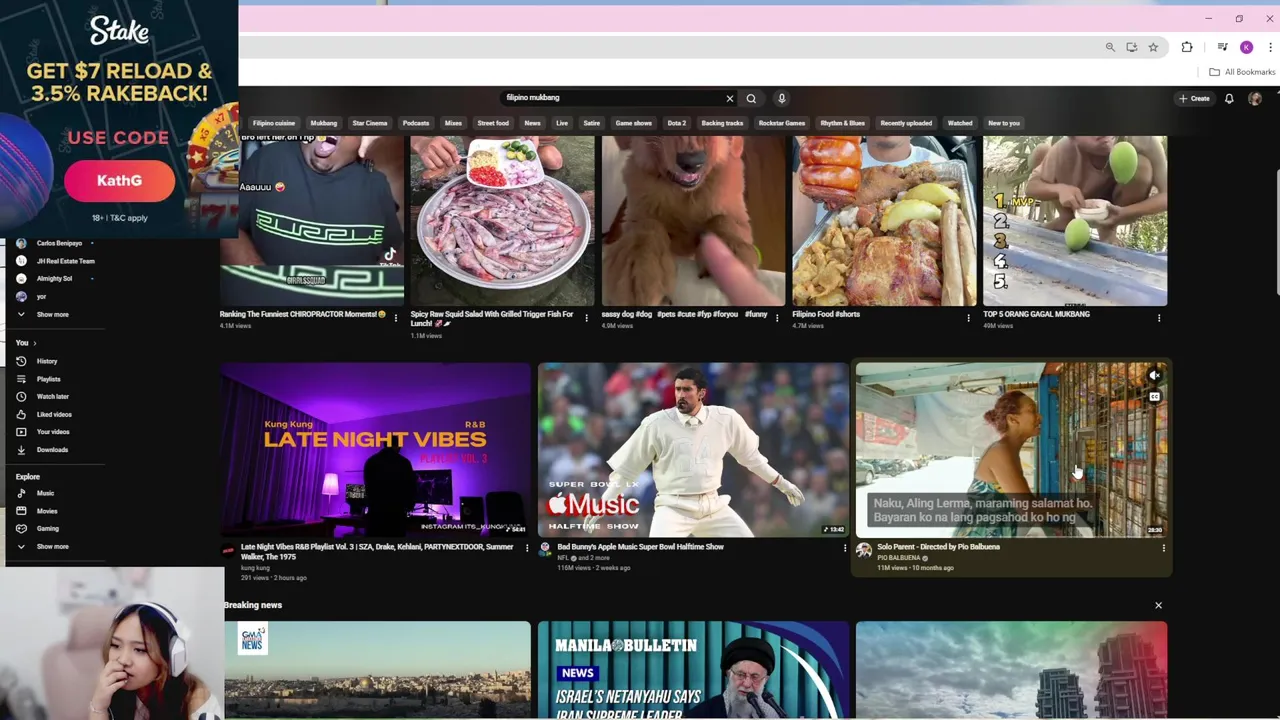Expand Show more under Explore section
Viewport: 1280px width, 720px height.
click(52, 546)
